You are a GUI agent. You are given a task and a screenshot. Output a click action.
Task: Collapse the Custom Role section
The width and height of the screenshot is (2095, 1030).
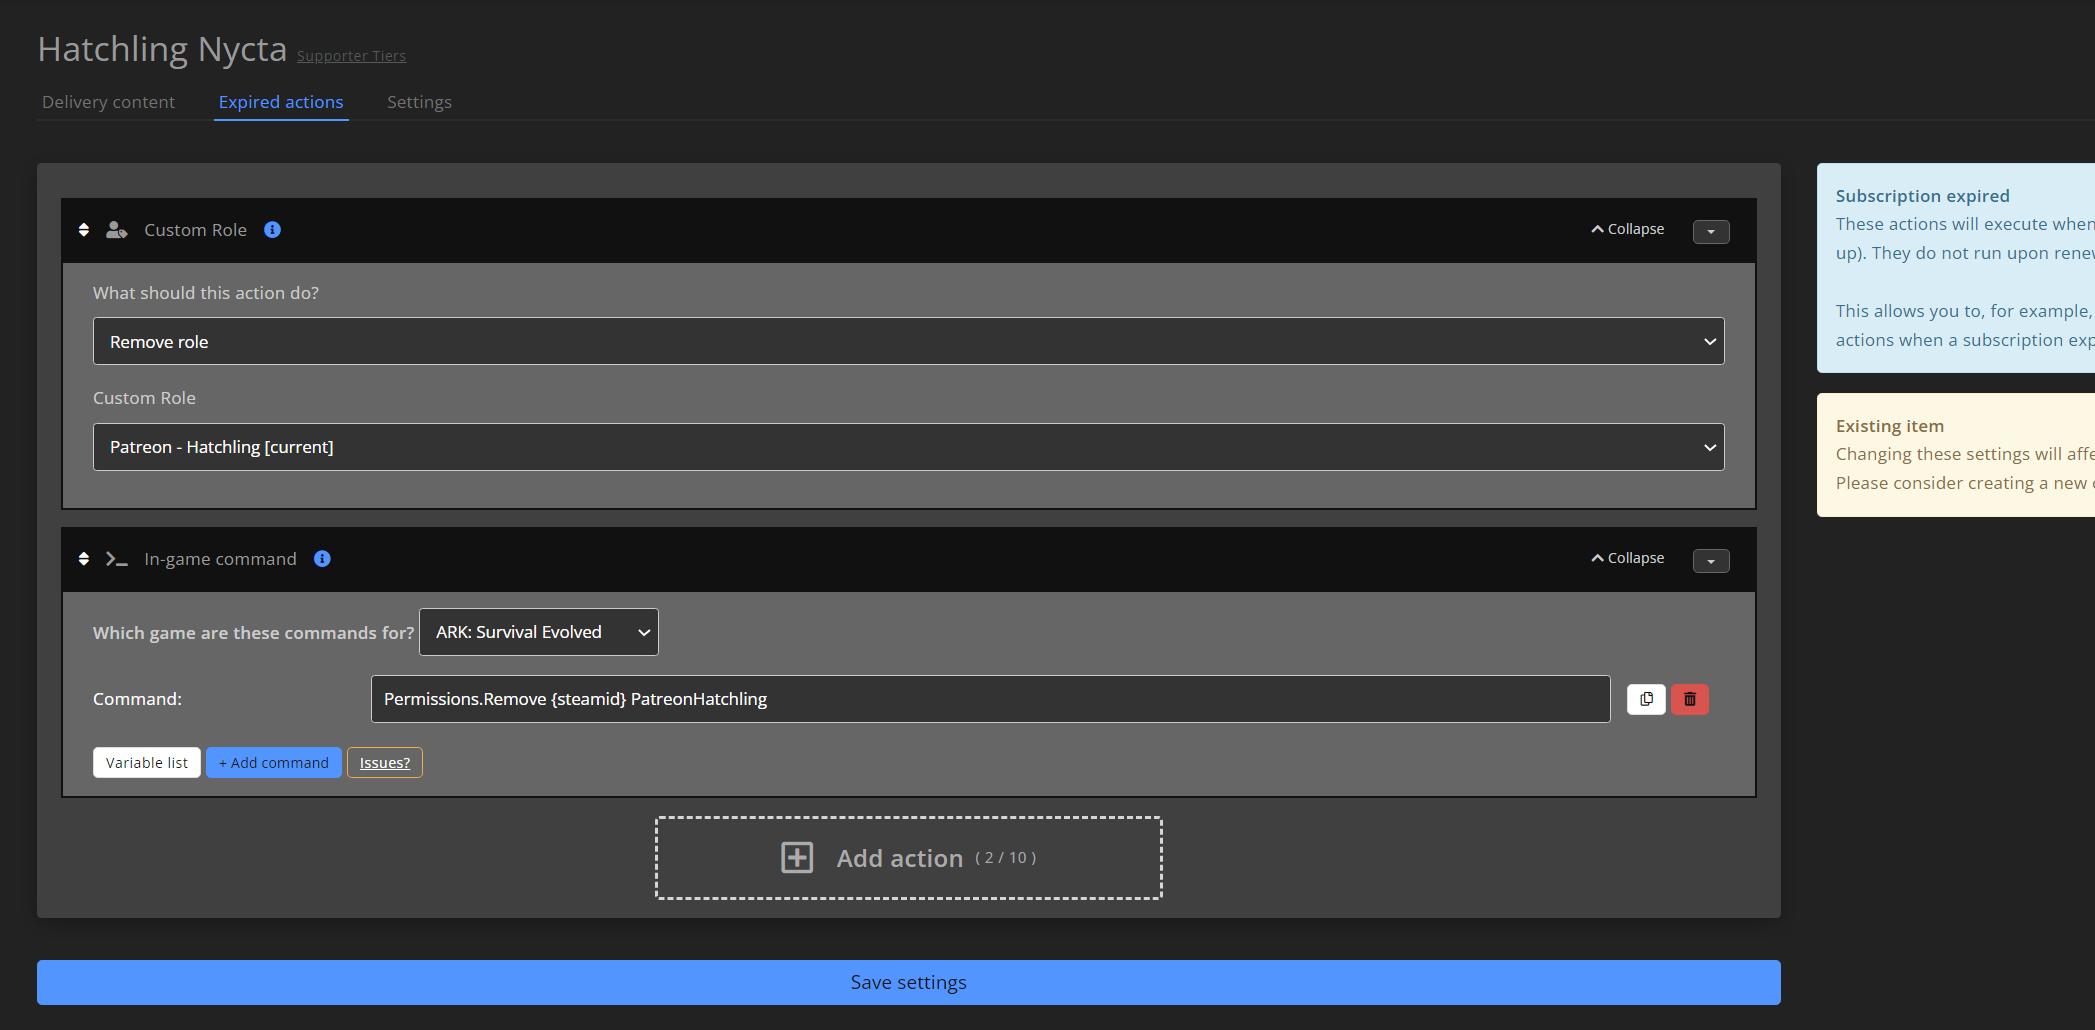pos(1626,229)
